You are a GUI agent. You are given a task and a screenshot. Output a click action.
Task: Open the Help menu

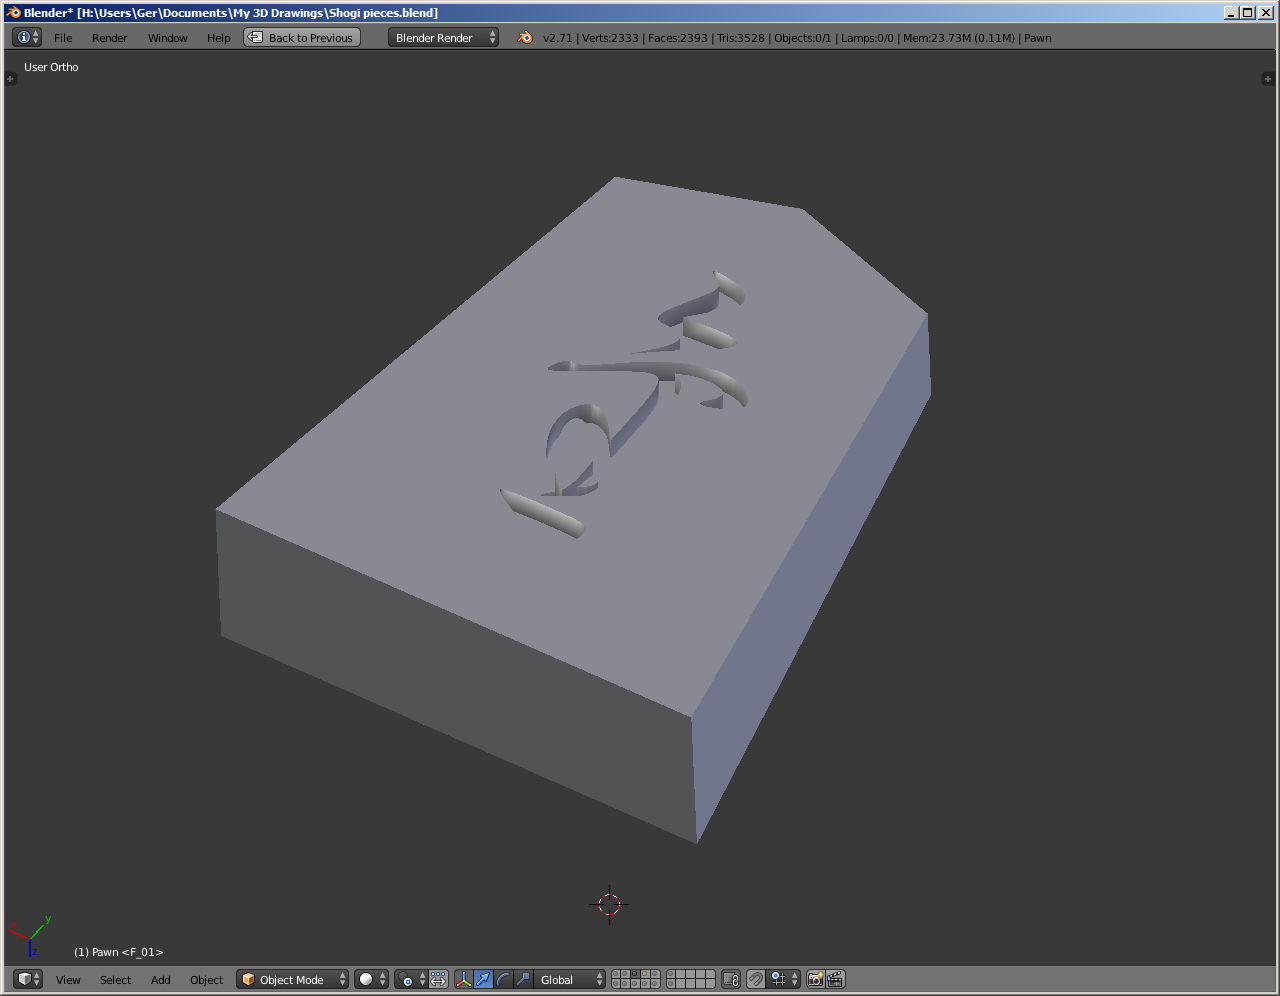tap(218, 38)
